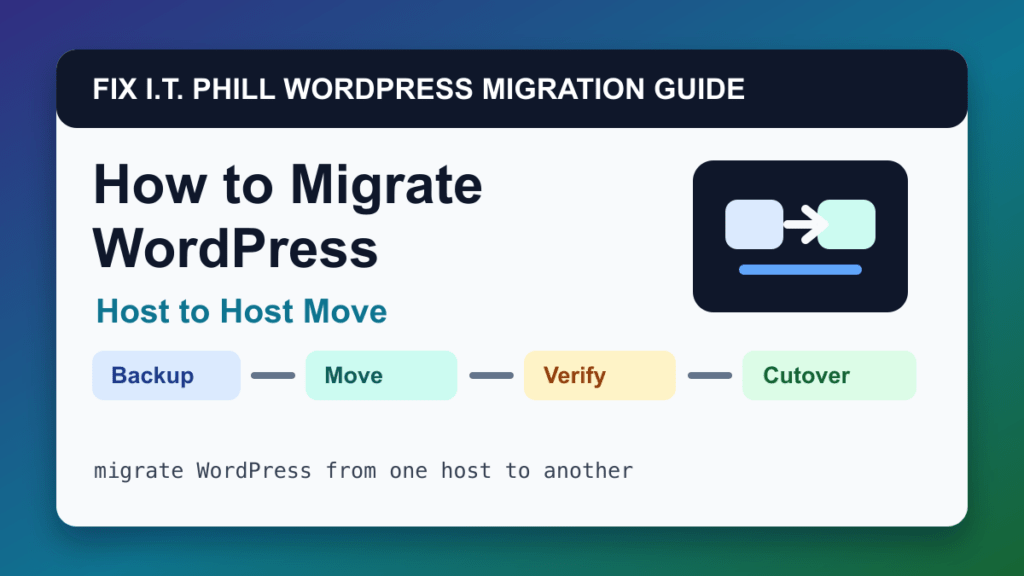Click the 'How to Migrate WordPress' heading
This screenshot has height=576, width=1024.
pos(287,216)
